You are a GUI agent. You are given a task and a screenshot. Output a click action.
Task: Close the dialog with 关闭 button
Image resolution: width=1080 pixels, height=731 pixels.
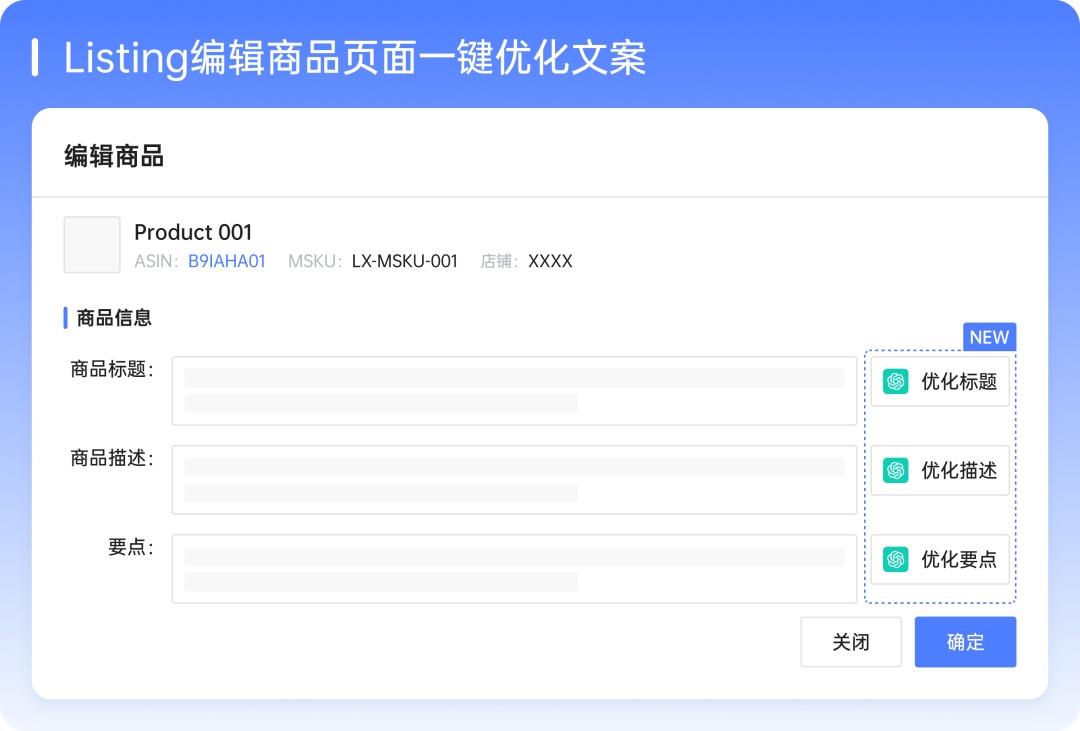pos(851,642)
